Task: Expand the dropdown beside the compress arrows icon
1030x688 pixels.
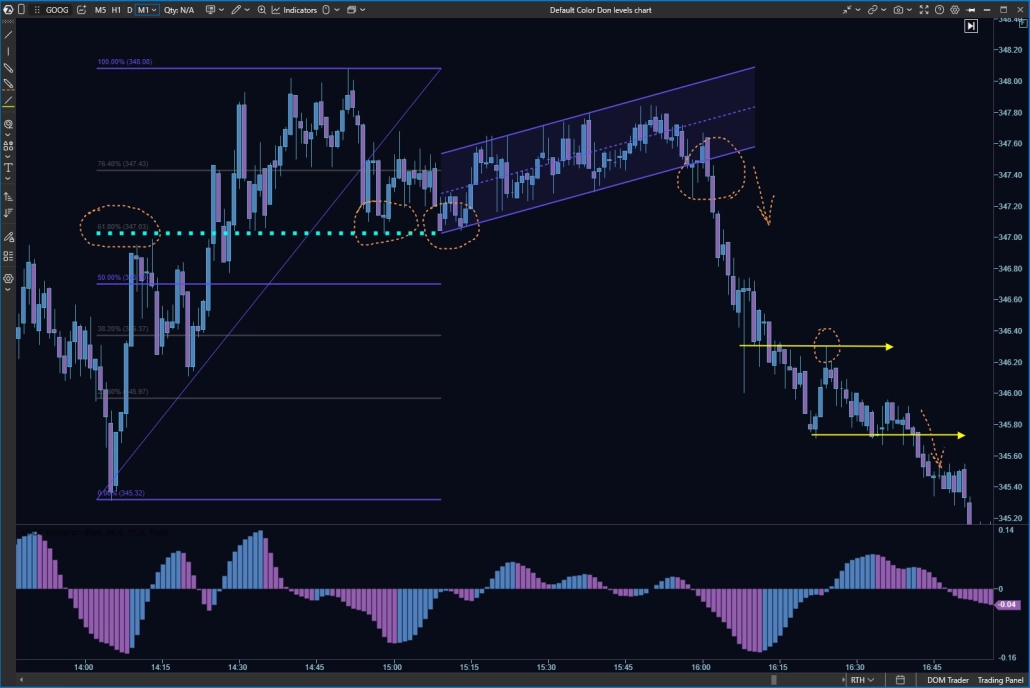Action: [x=858, y=10]
